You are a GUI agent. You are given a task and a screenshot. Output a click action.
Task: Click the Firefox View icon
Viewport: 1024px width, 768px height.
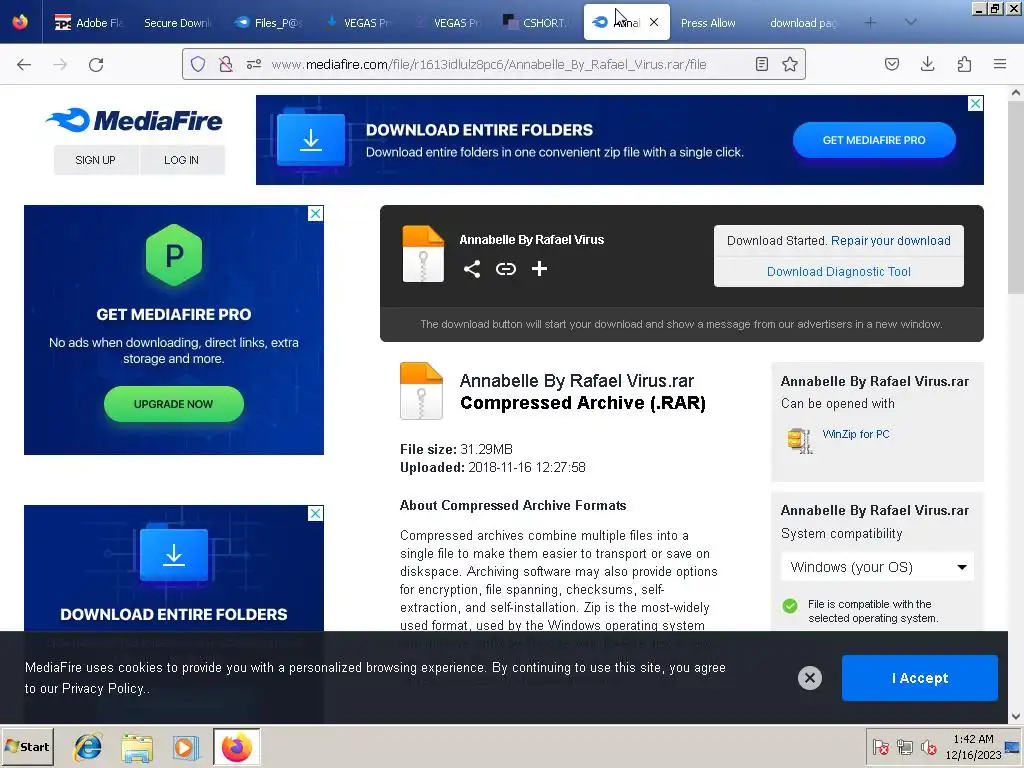tap(20, 22)
